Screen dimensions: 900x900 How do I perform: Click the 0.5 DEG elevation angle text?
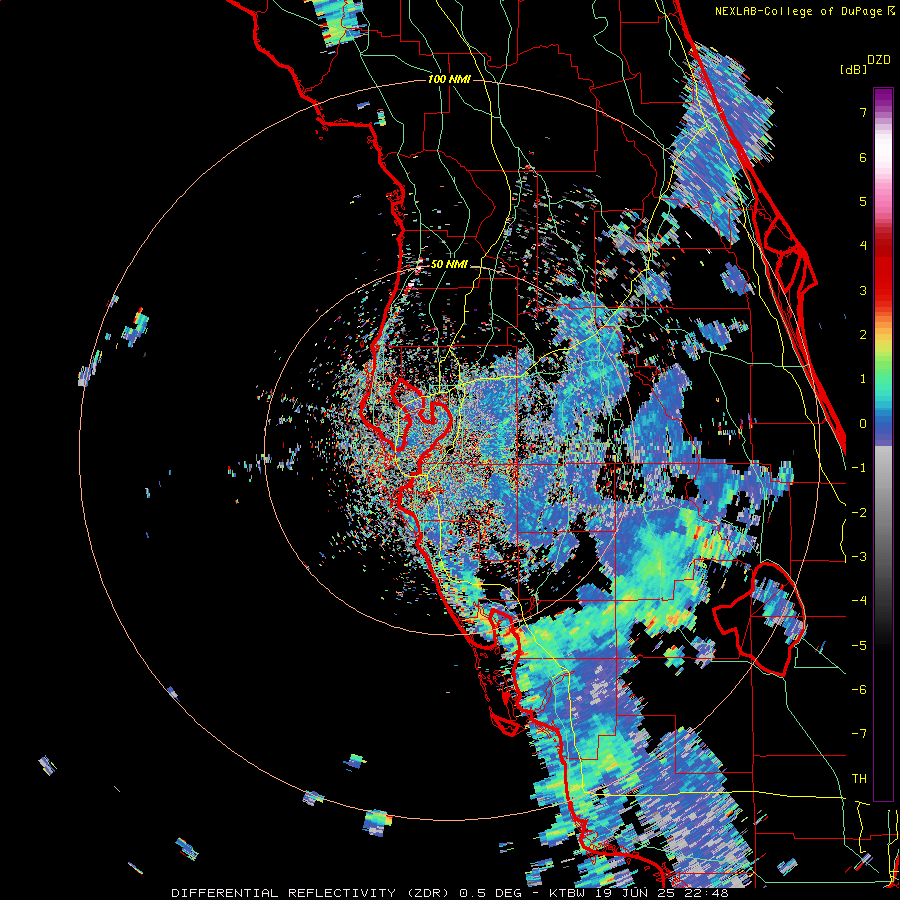click(491, 893)
